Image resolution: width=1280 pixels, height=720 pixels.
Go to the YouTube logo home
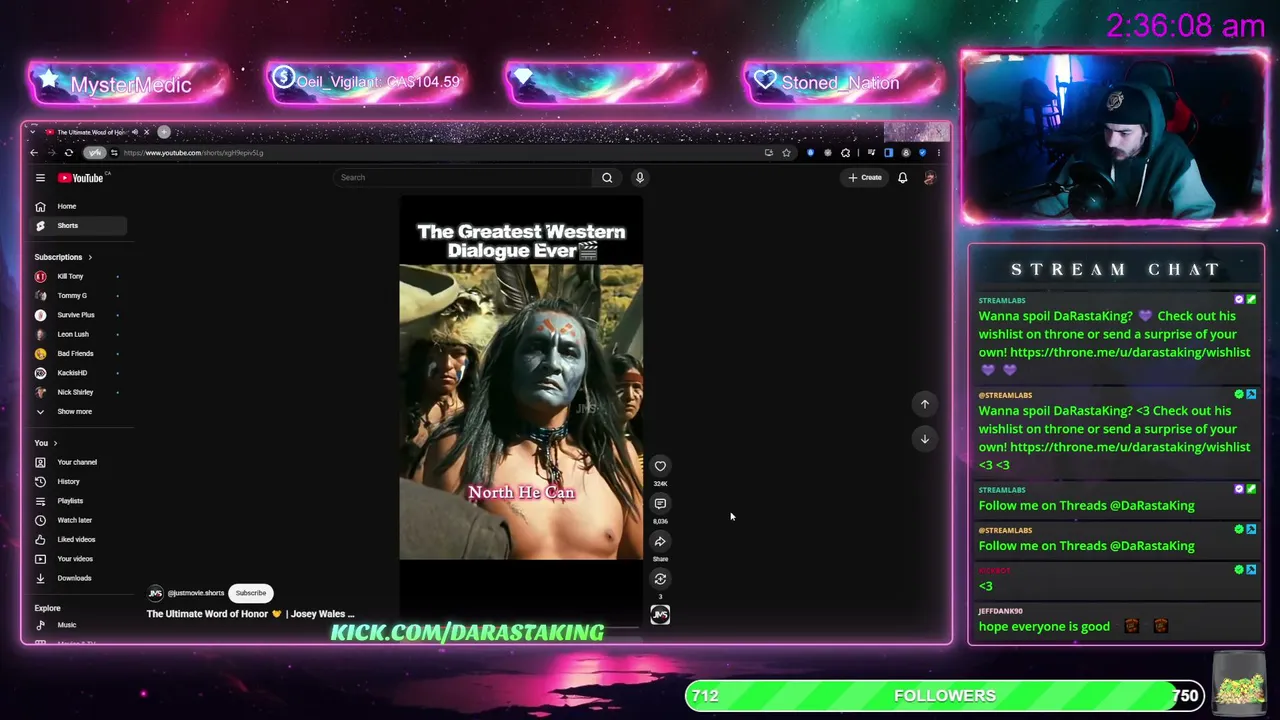(x=82, y=178)
